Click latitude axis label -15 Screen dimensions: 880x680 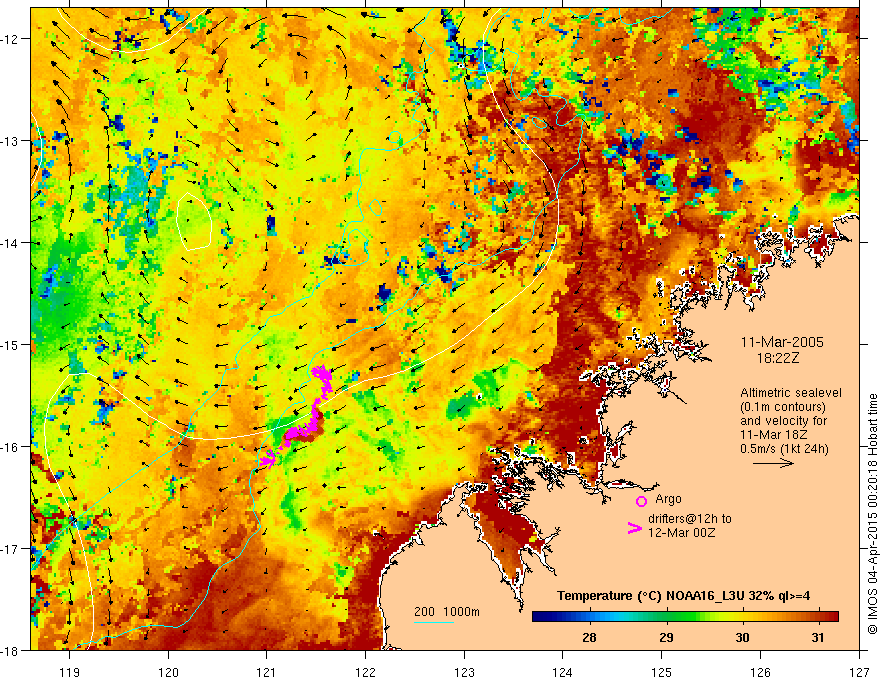point(10,345)
